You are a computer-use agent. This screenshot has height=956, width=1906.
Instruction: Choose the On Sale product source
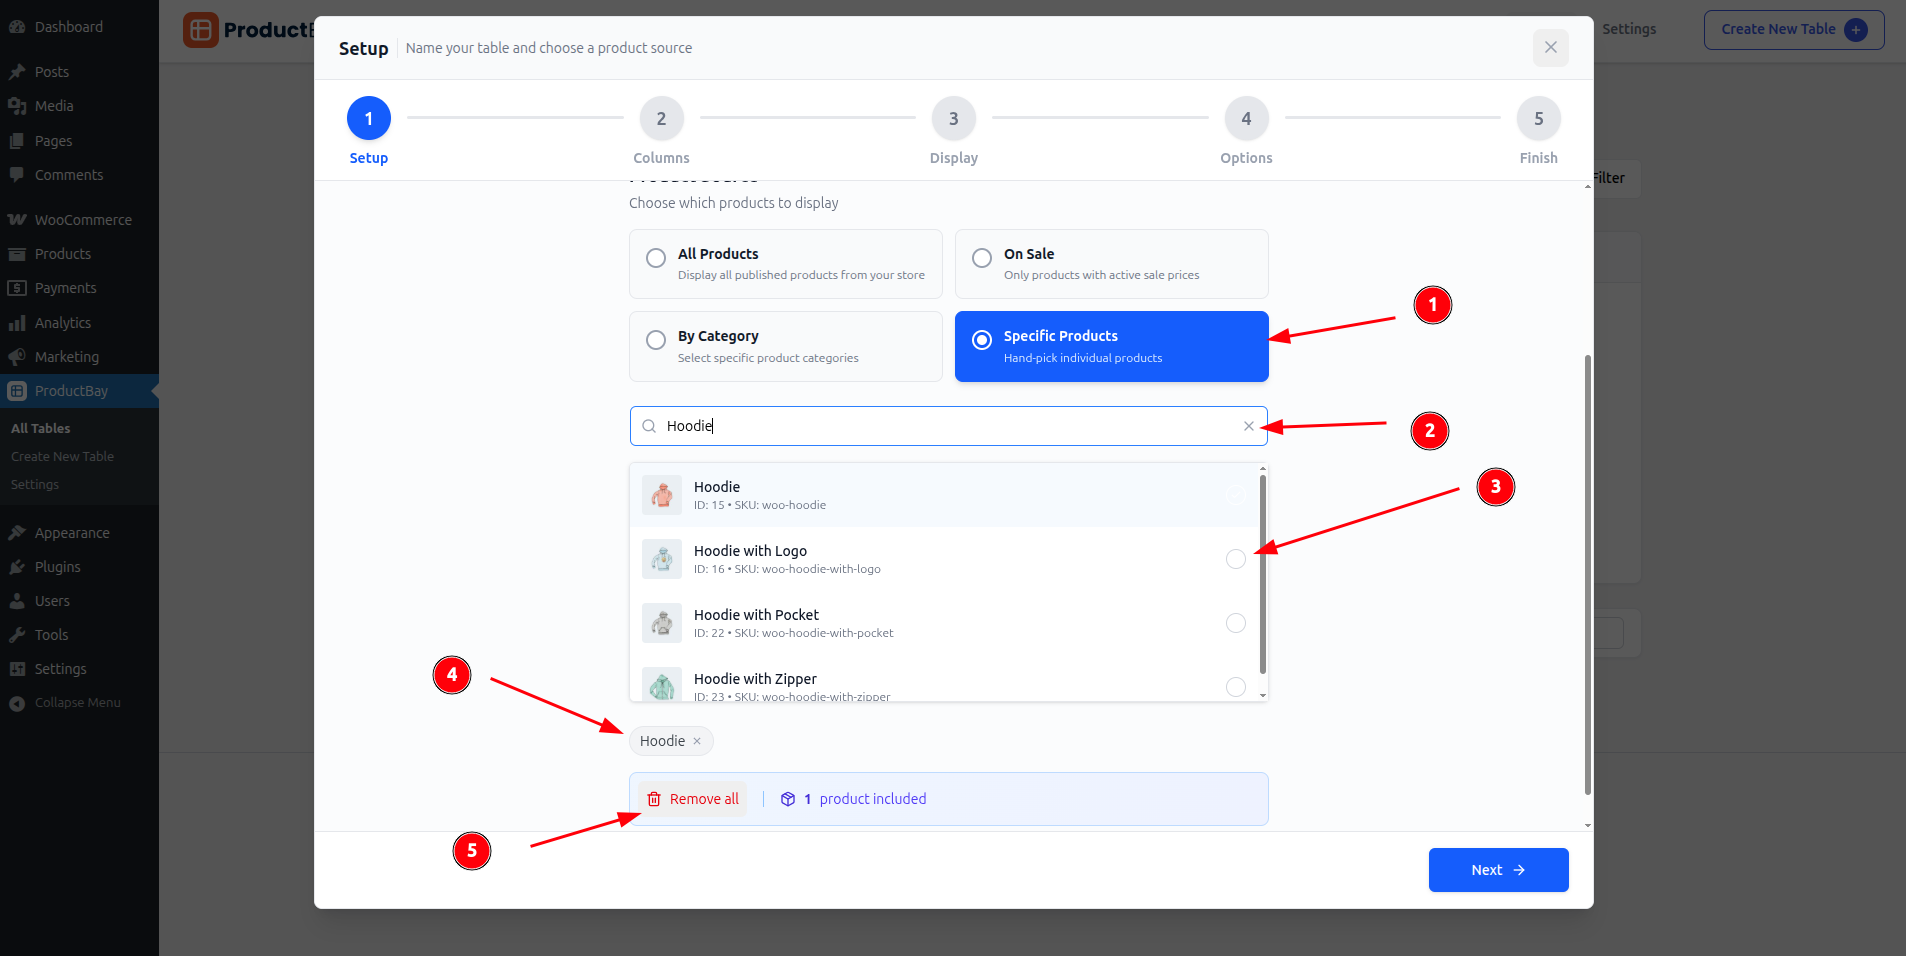tap(982, 258)
